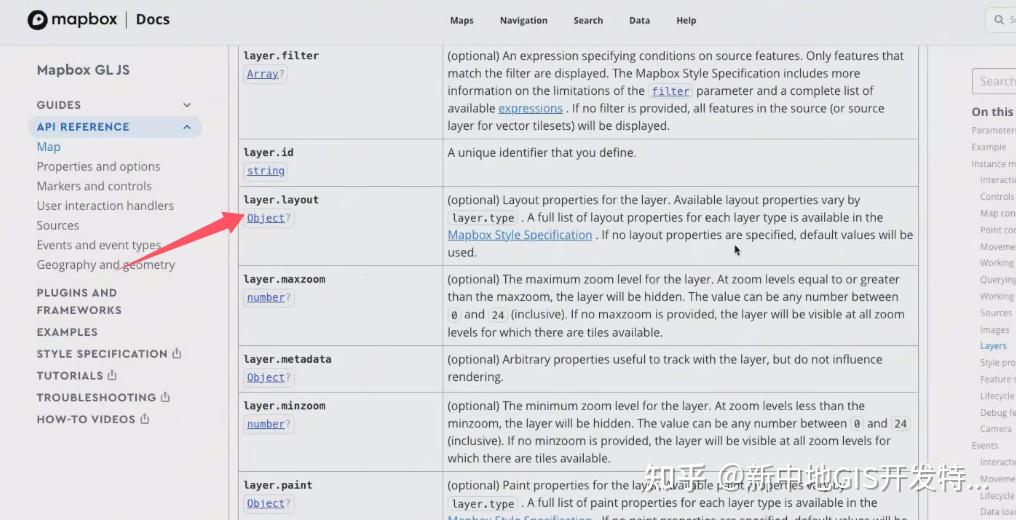Screen dimensions: 1016x520
Task: Select Markers and controls in sidebar
Action: tap(94, 186)
